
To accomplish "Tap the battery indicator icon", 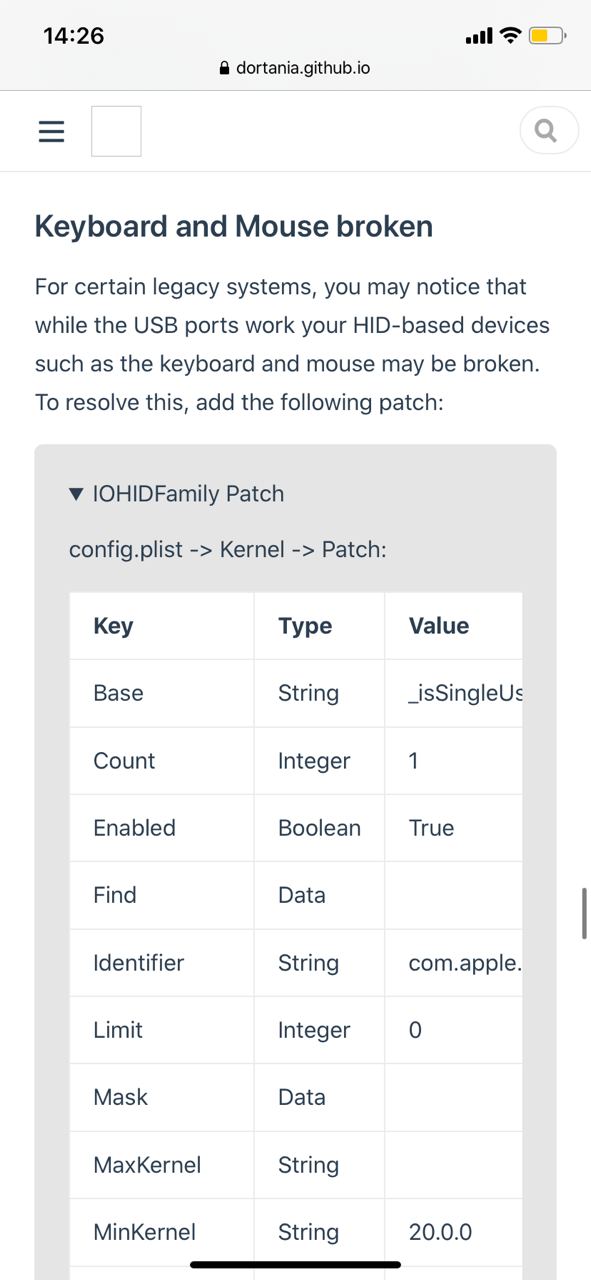I will 548,37.
